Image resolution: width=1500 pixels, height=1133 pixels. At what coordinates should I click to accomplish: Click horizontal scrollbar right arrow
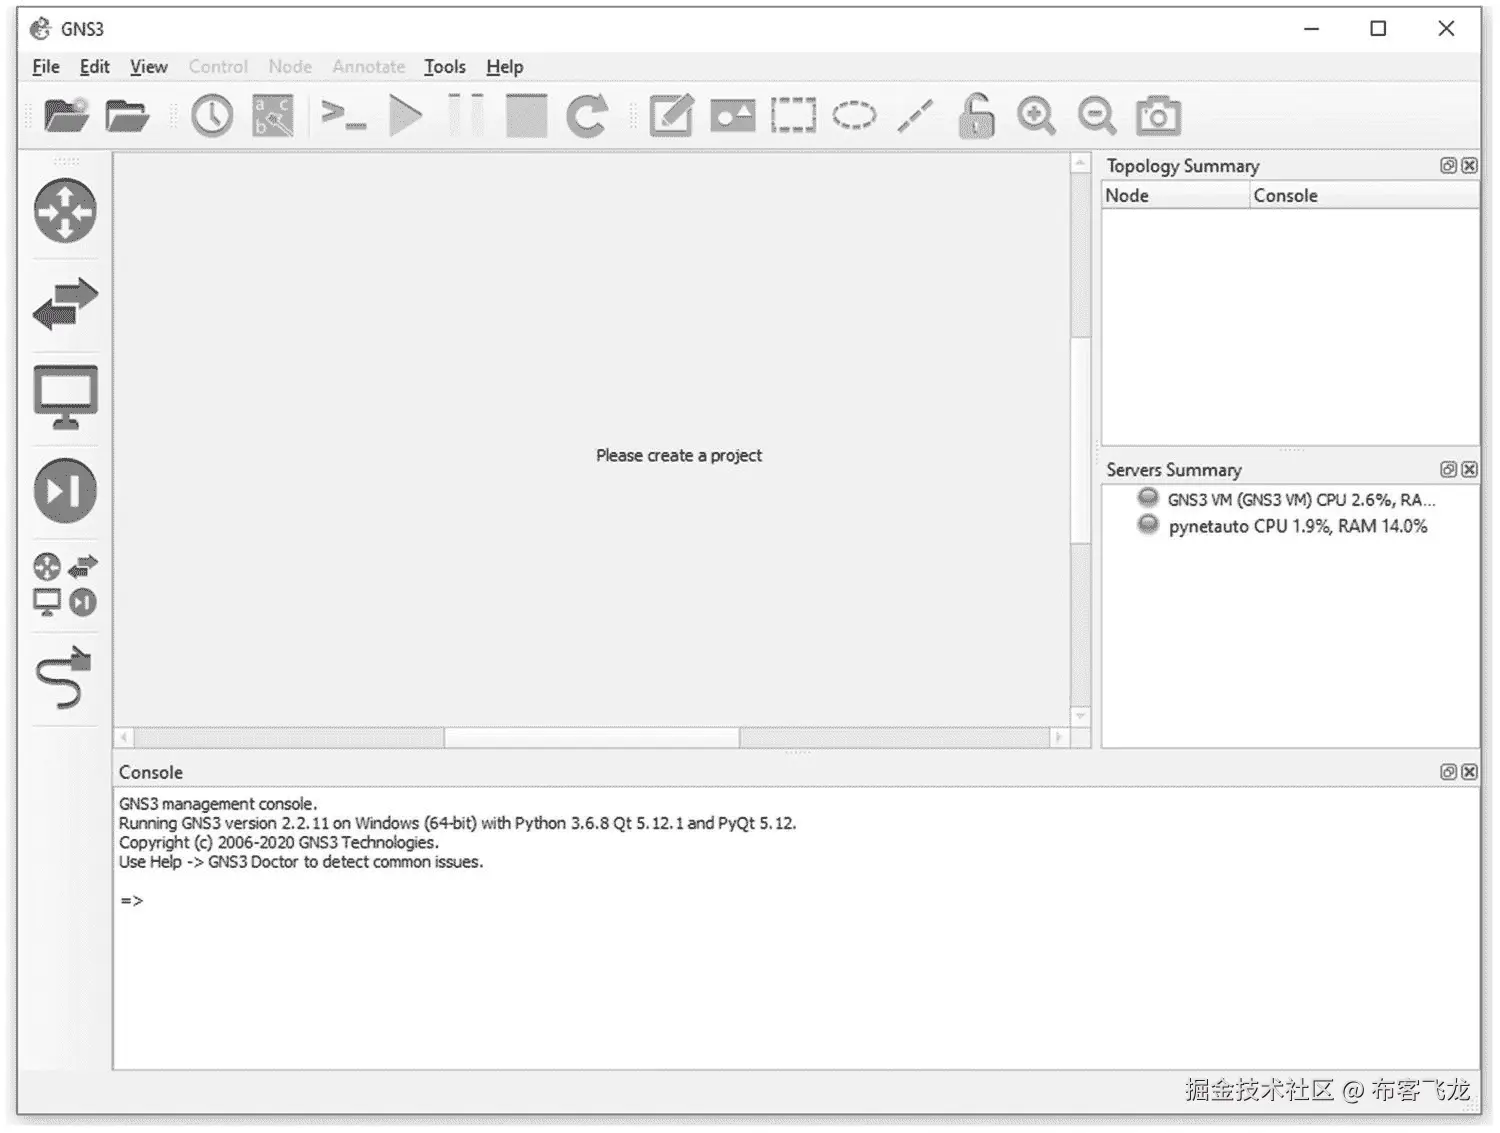(1059, 738)
